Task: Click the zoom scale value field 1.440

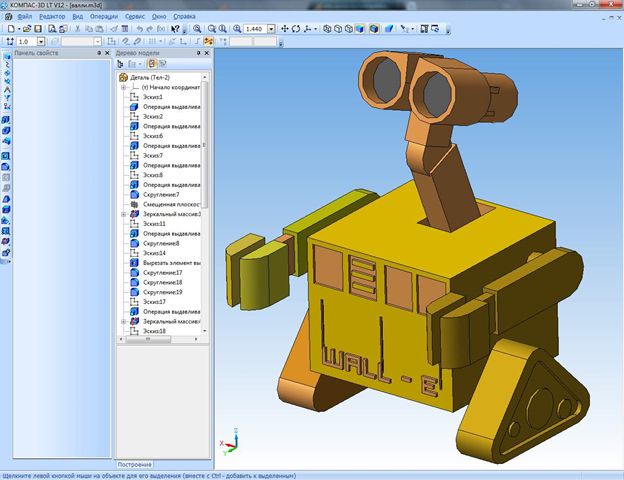Action: click(x=255, y=29)
